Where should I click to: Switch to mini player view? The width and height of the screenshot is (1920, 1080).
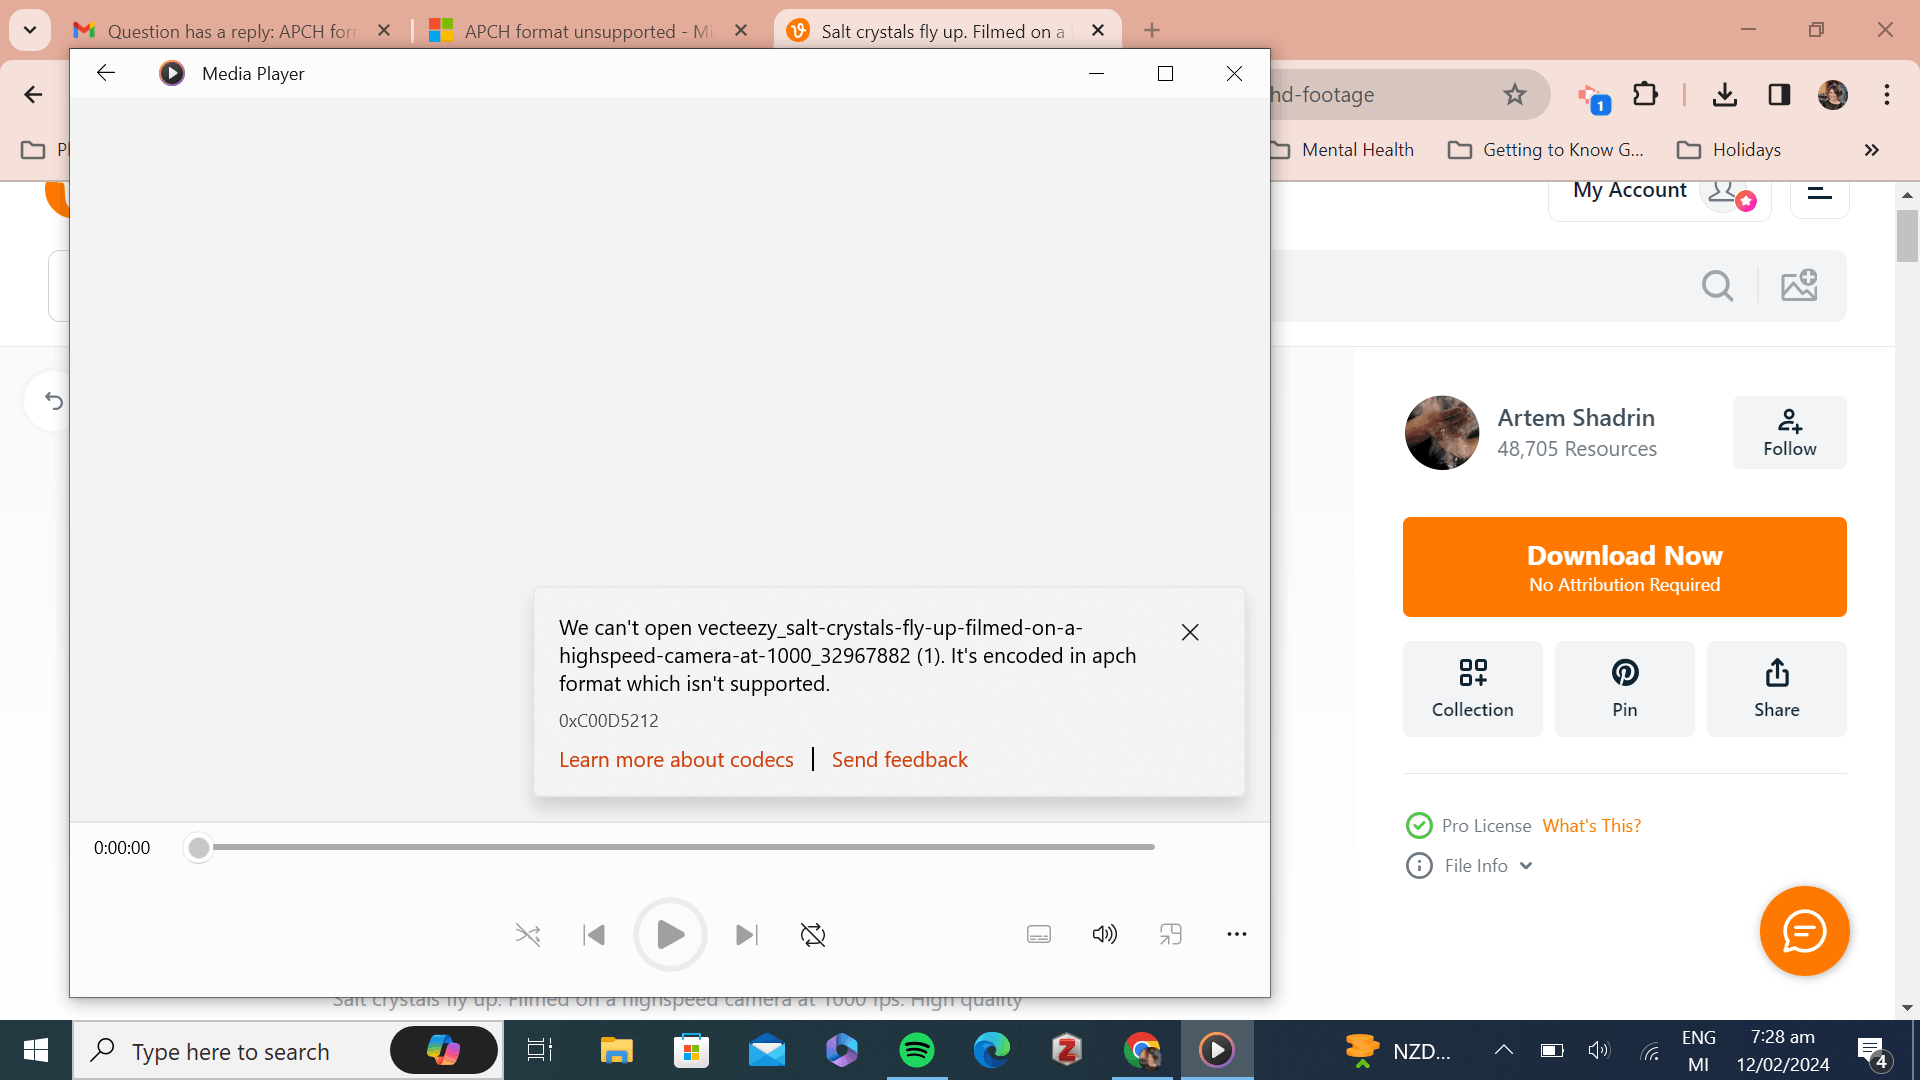coord(1171,935)
